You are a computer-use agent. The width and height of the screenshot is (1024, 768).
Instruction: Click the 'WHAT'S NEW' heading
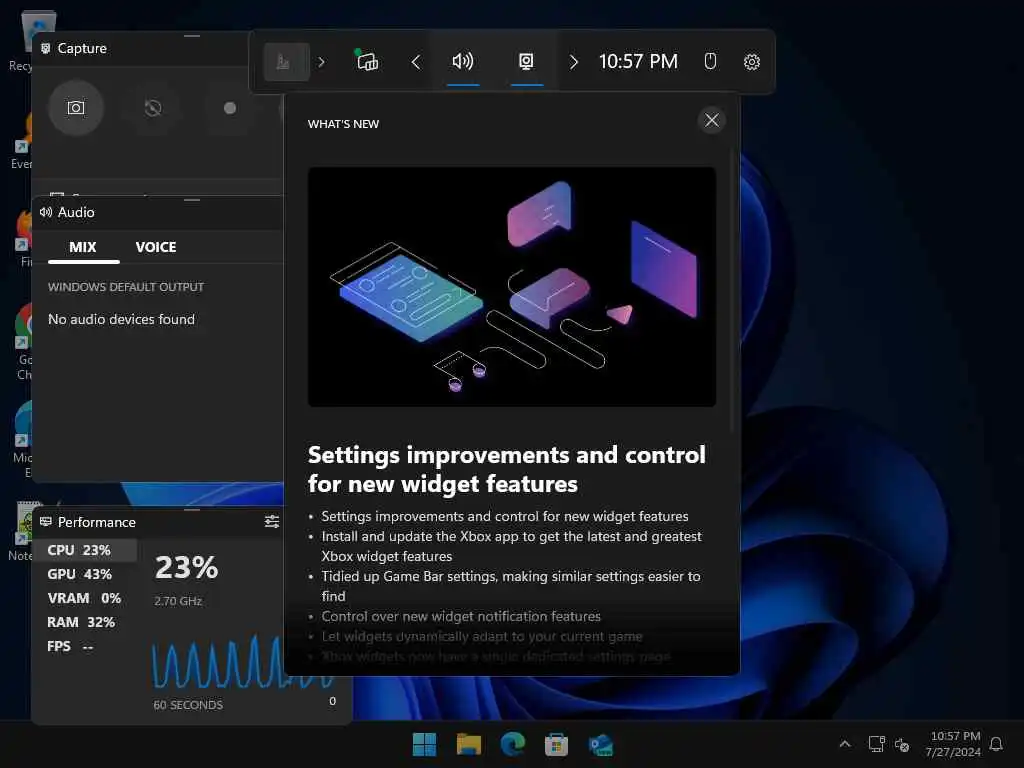pos(343,124)
